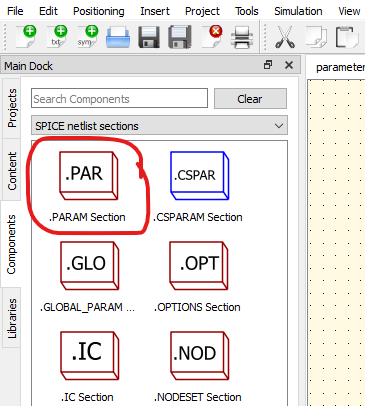Open the View menu
365x406 pixels.
pyautogui.click(x=349, y=11)
